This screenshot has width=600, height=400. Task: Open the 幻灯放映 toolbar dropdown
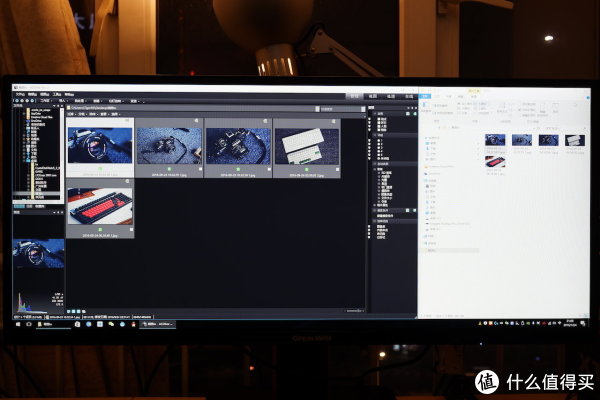(x=116, y=101)
